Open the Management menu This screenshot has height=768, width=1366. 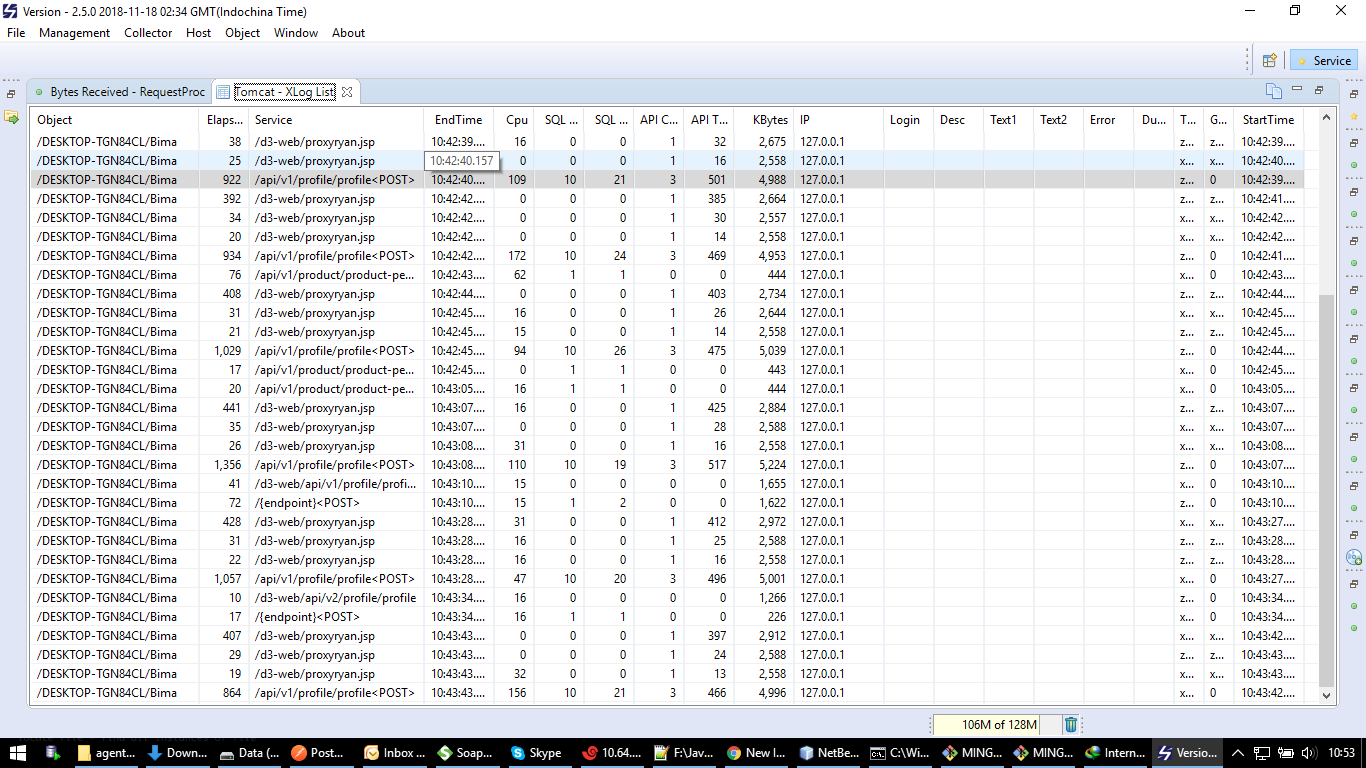[74, 32]
